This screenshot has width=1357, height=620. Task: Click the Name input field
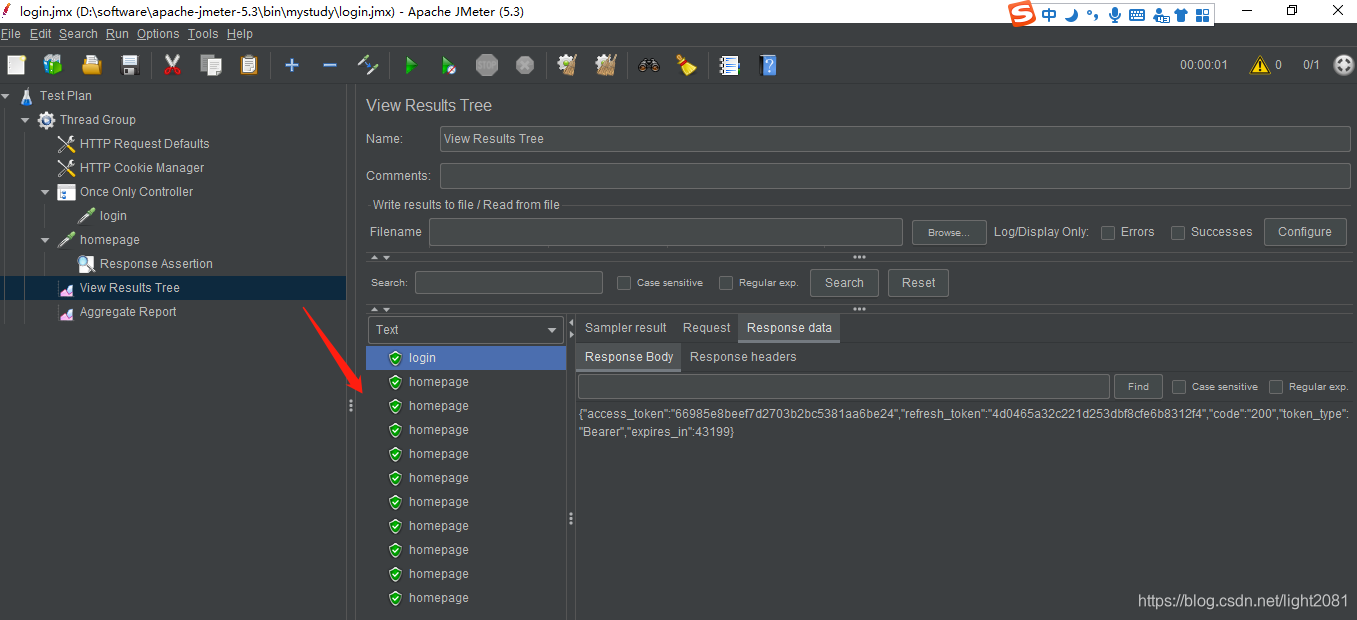point(895,139)
